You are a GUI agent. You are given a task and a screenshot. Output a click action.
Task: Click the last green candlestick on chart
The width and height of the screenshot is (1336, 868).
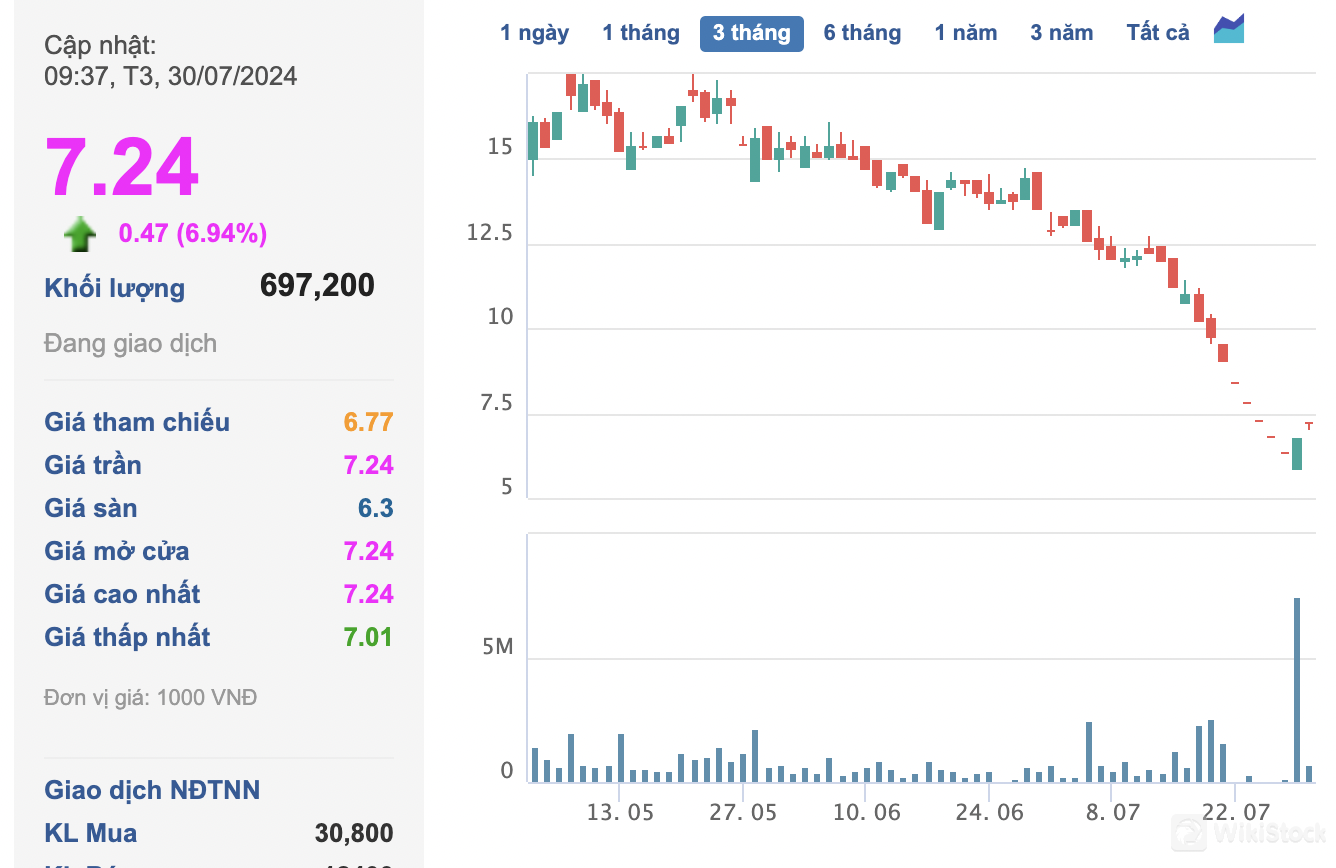pos(1297,454)
